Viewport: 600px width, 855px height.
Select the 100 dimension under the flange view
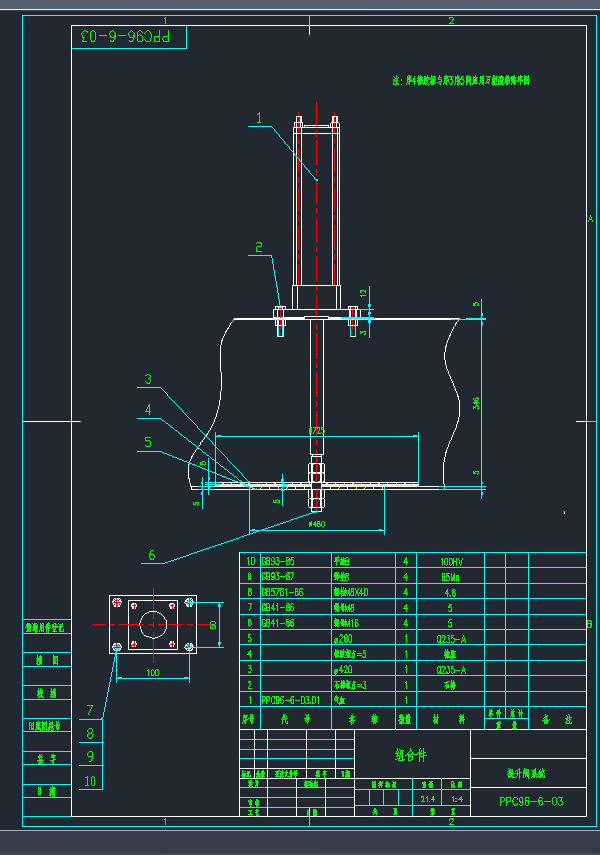(153, 673)
